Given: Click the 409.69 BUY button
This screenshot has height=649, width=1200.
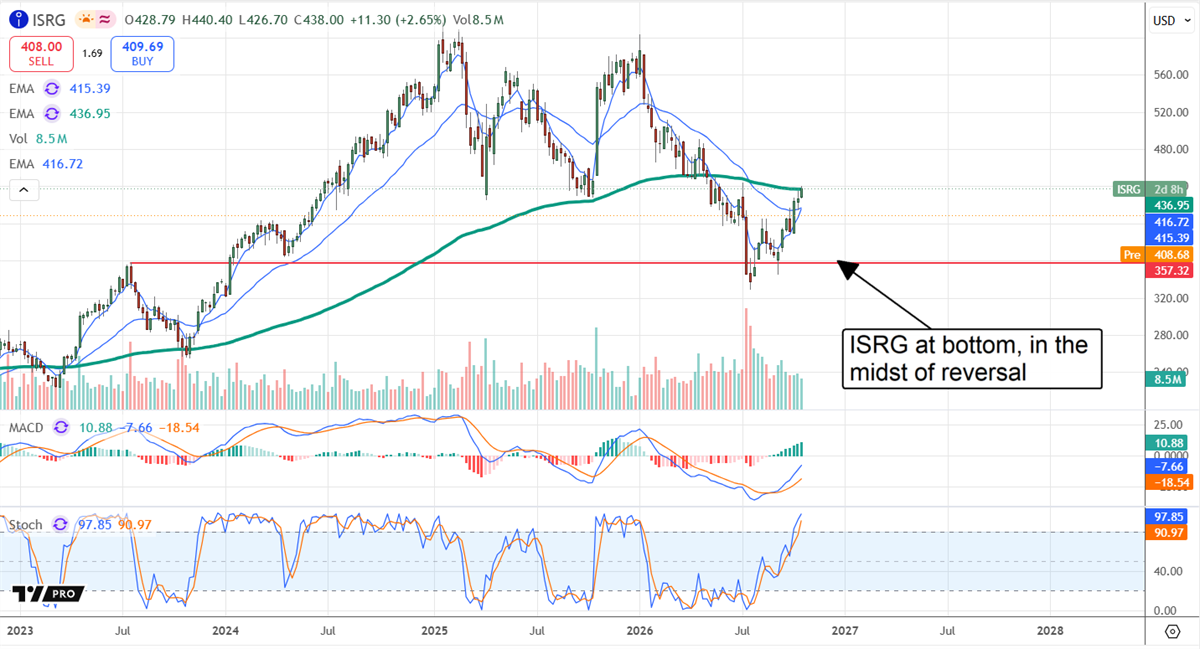Looking at the screenshot, I should point(141,53).
